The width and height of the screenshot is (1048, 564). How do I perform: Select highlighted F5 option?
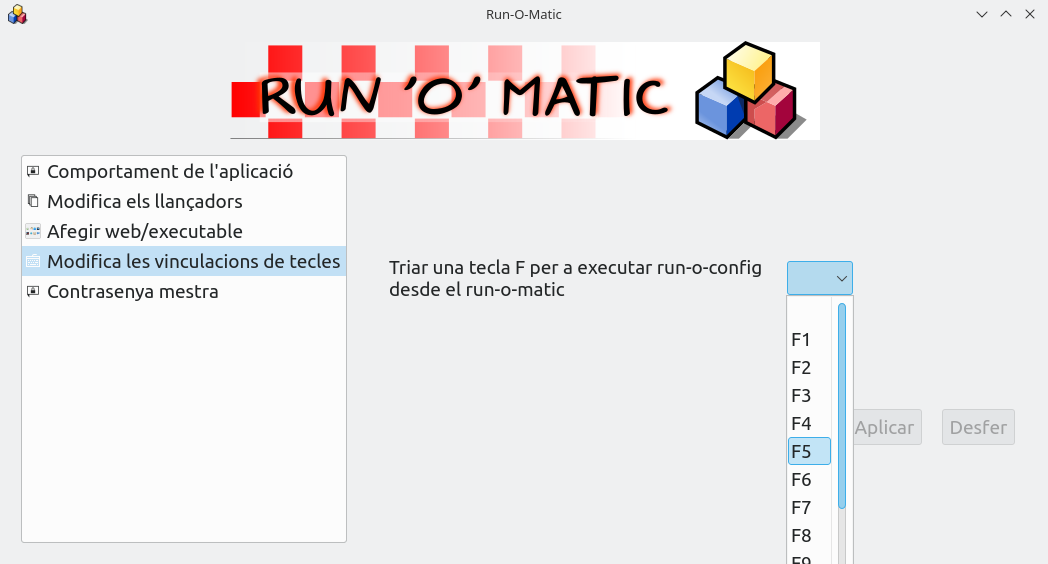(809, 452)
